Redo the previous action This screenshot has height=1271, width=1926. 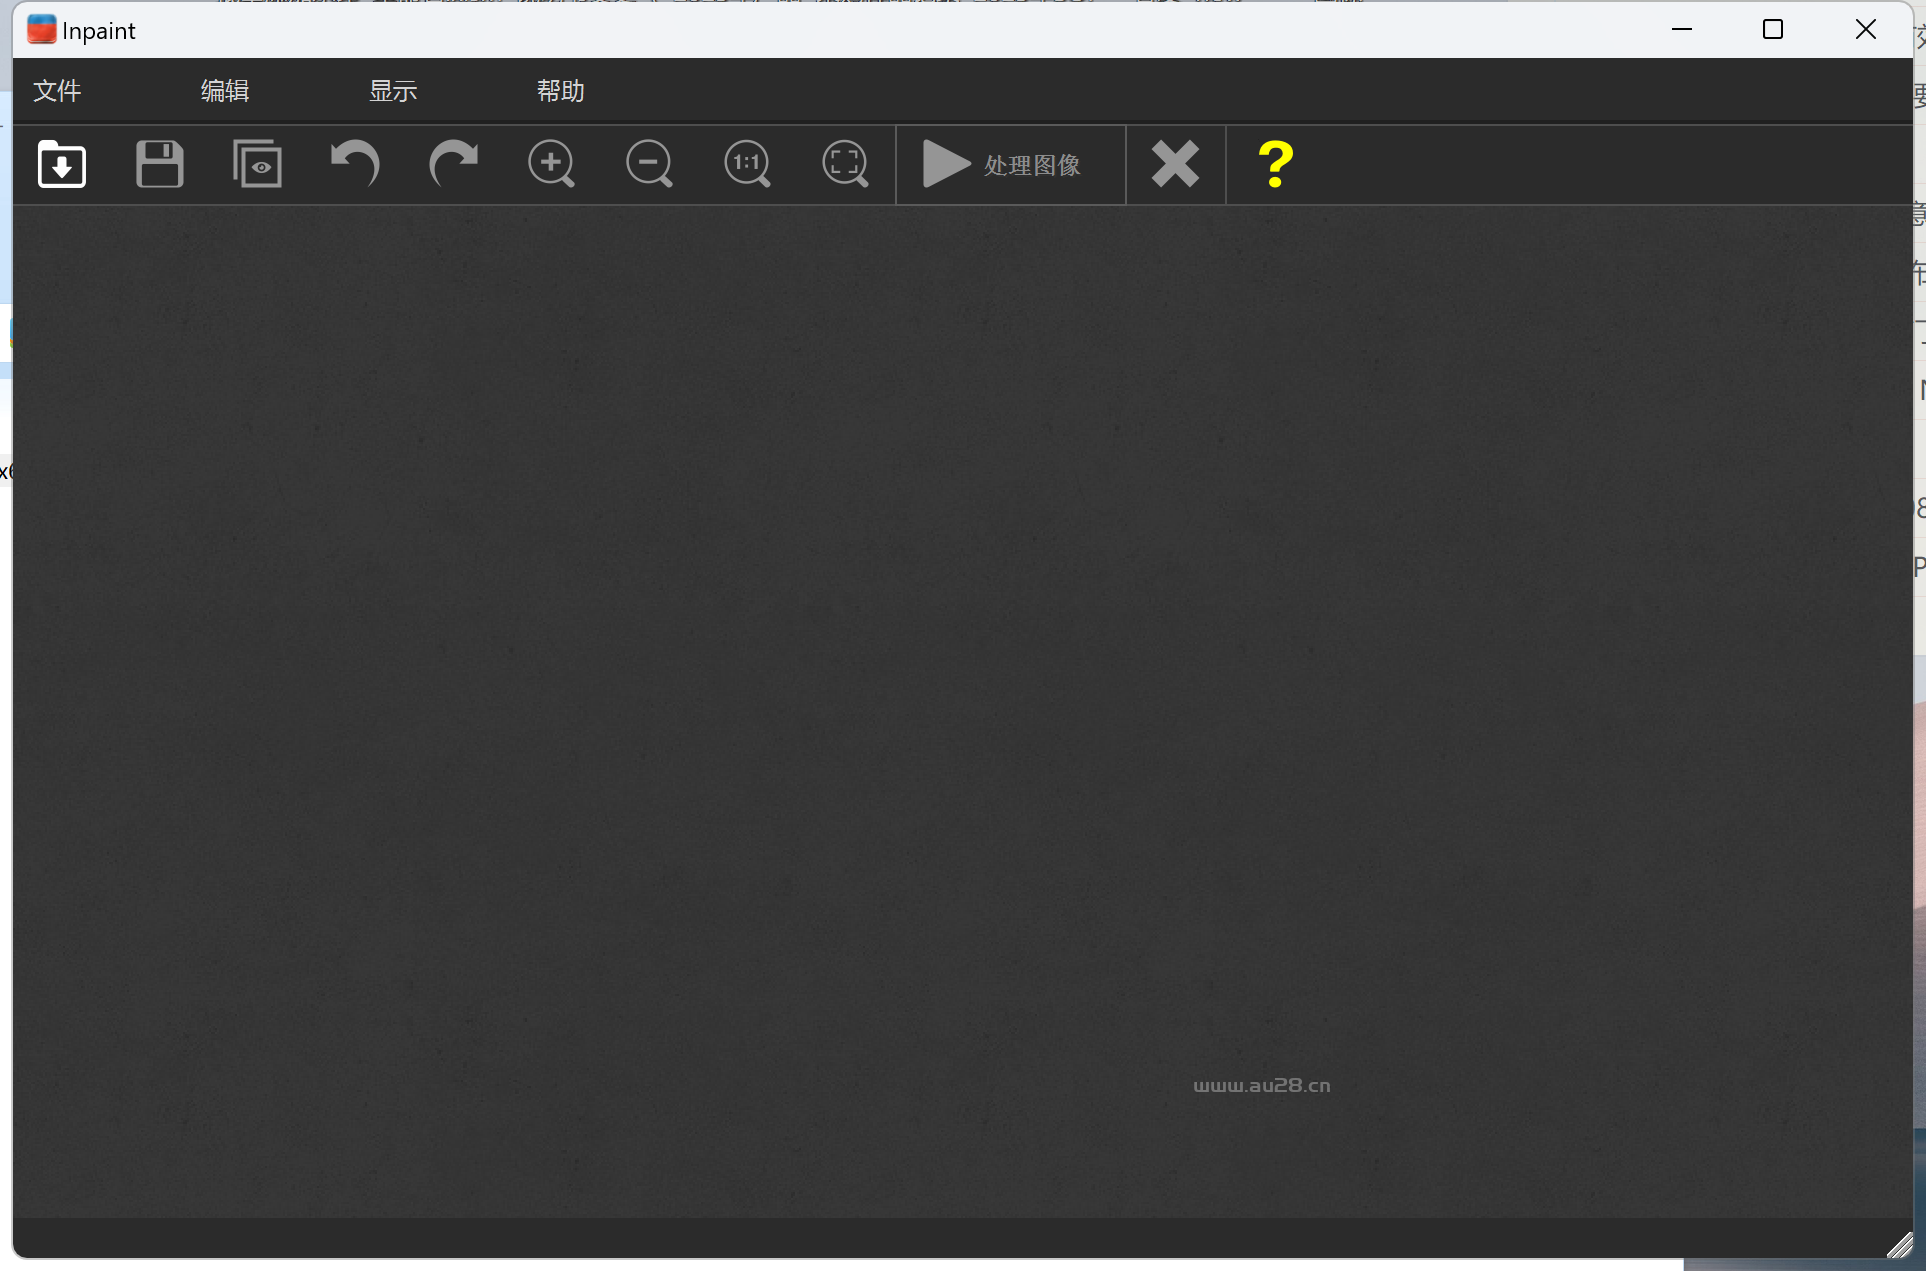click(x=453, y=164)
